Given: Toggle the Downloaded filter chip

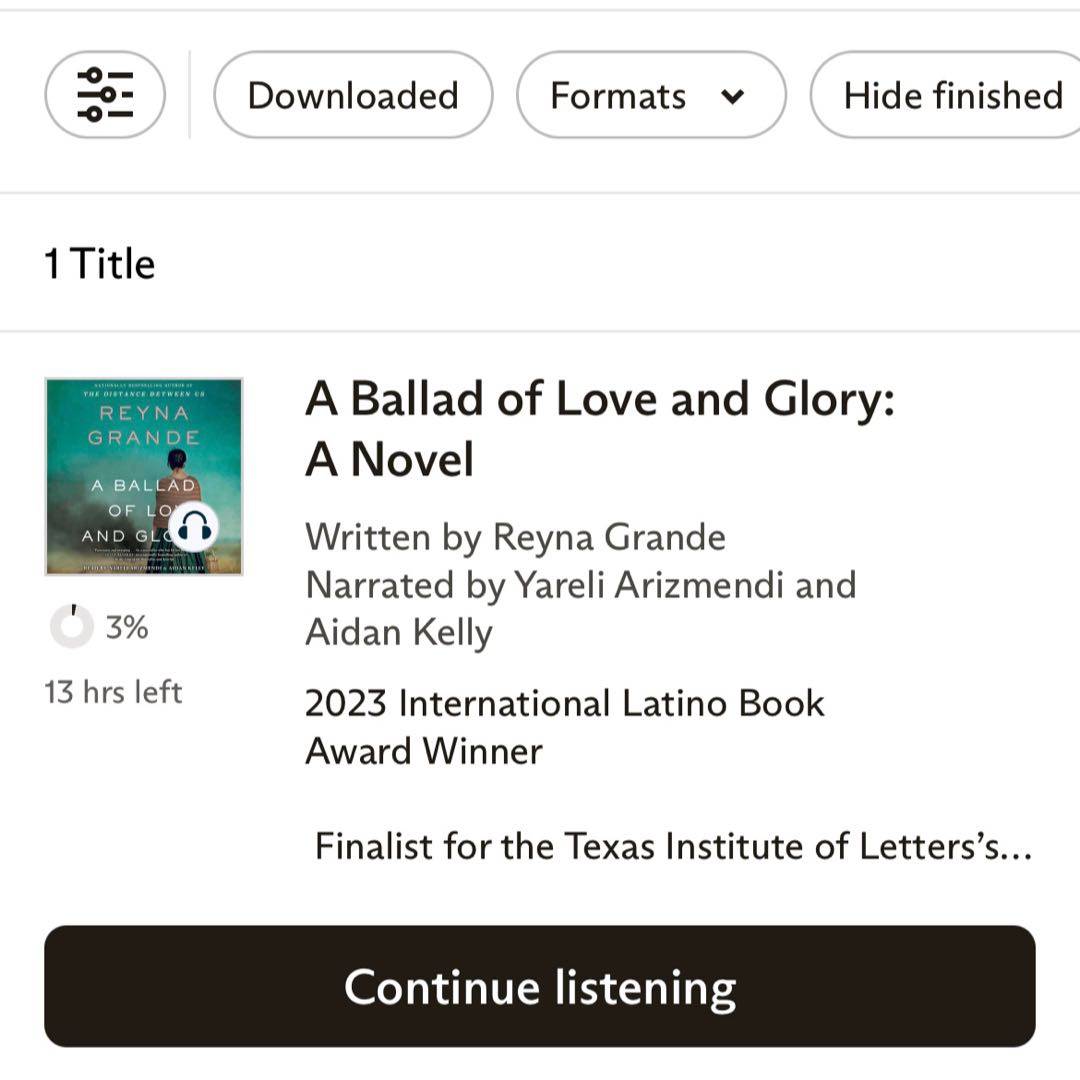Looking at the screenshot, I should 353,96.
